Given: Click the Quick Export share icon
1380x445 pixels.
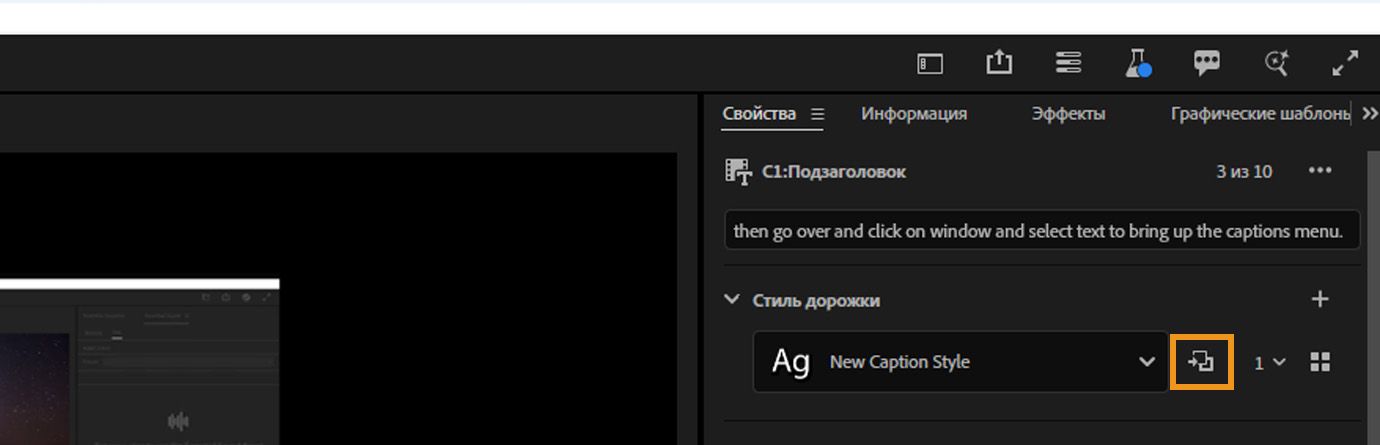Looking at the screenshot, I should [x=999, y=63].
